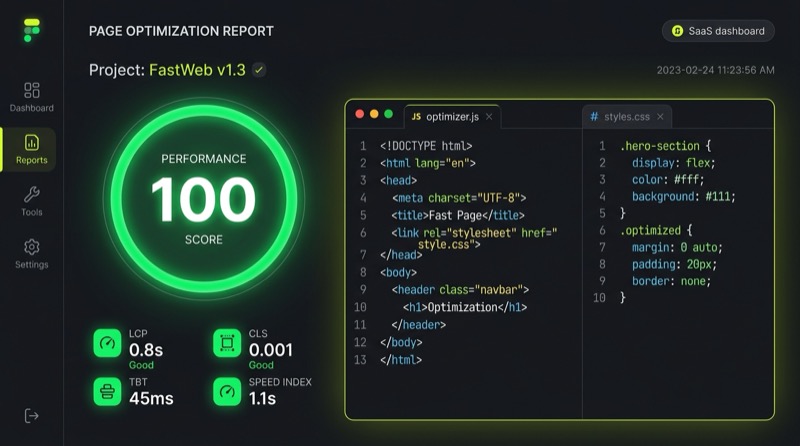The image size is (800, 446).
Task: Close the styles.css tab
Action: tap(660, 117)
